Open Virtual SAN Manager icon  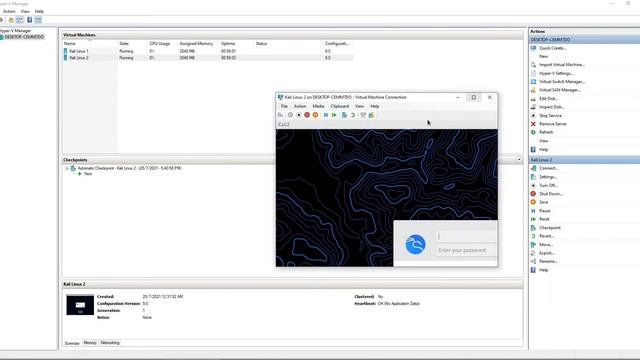[533, 90]
